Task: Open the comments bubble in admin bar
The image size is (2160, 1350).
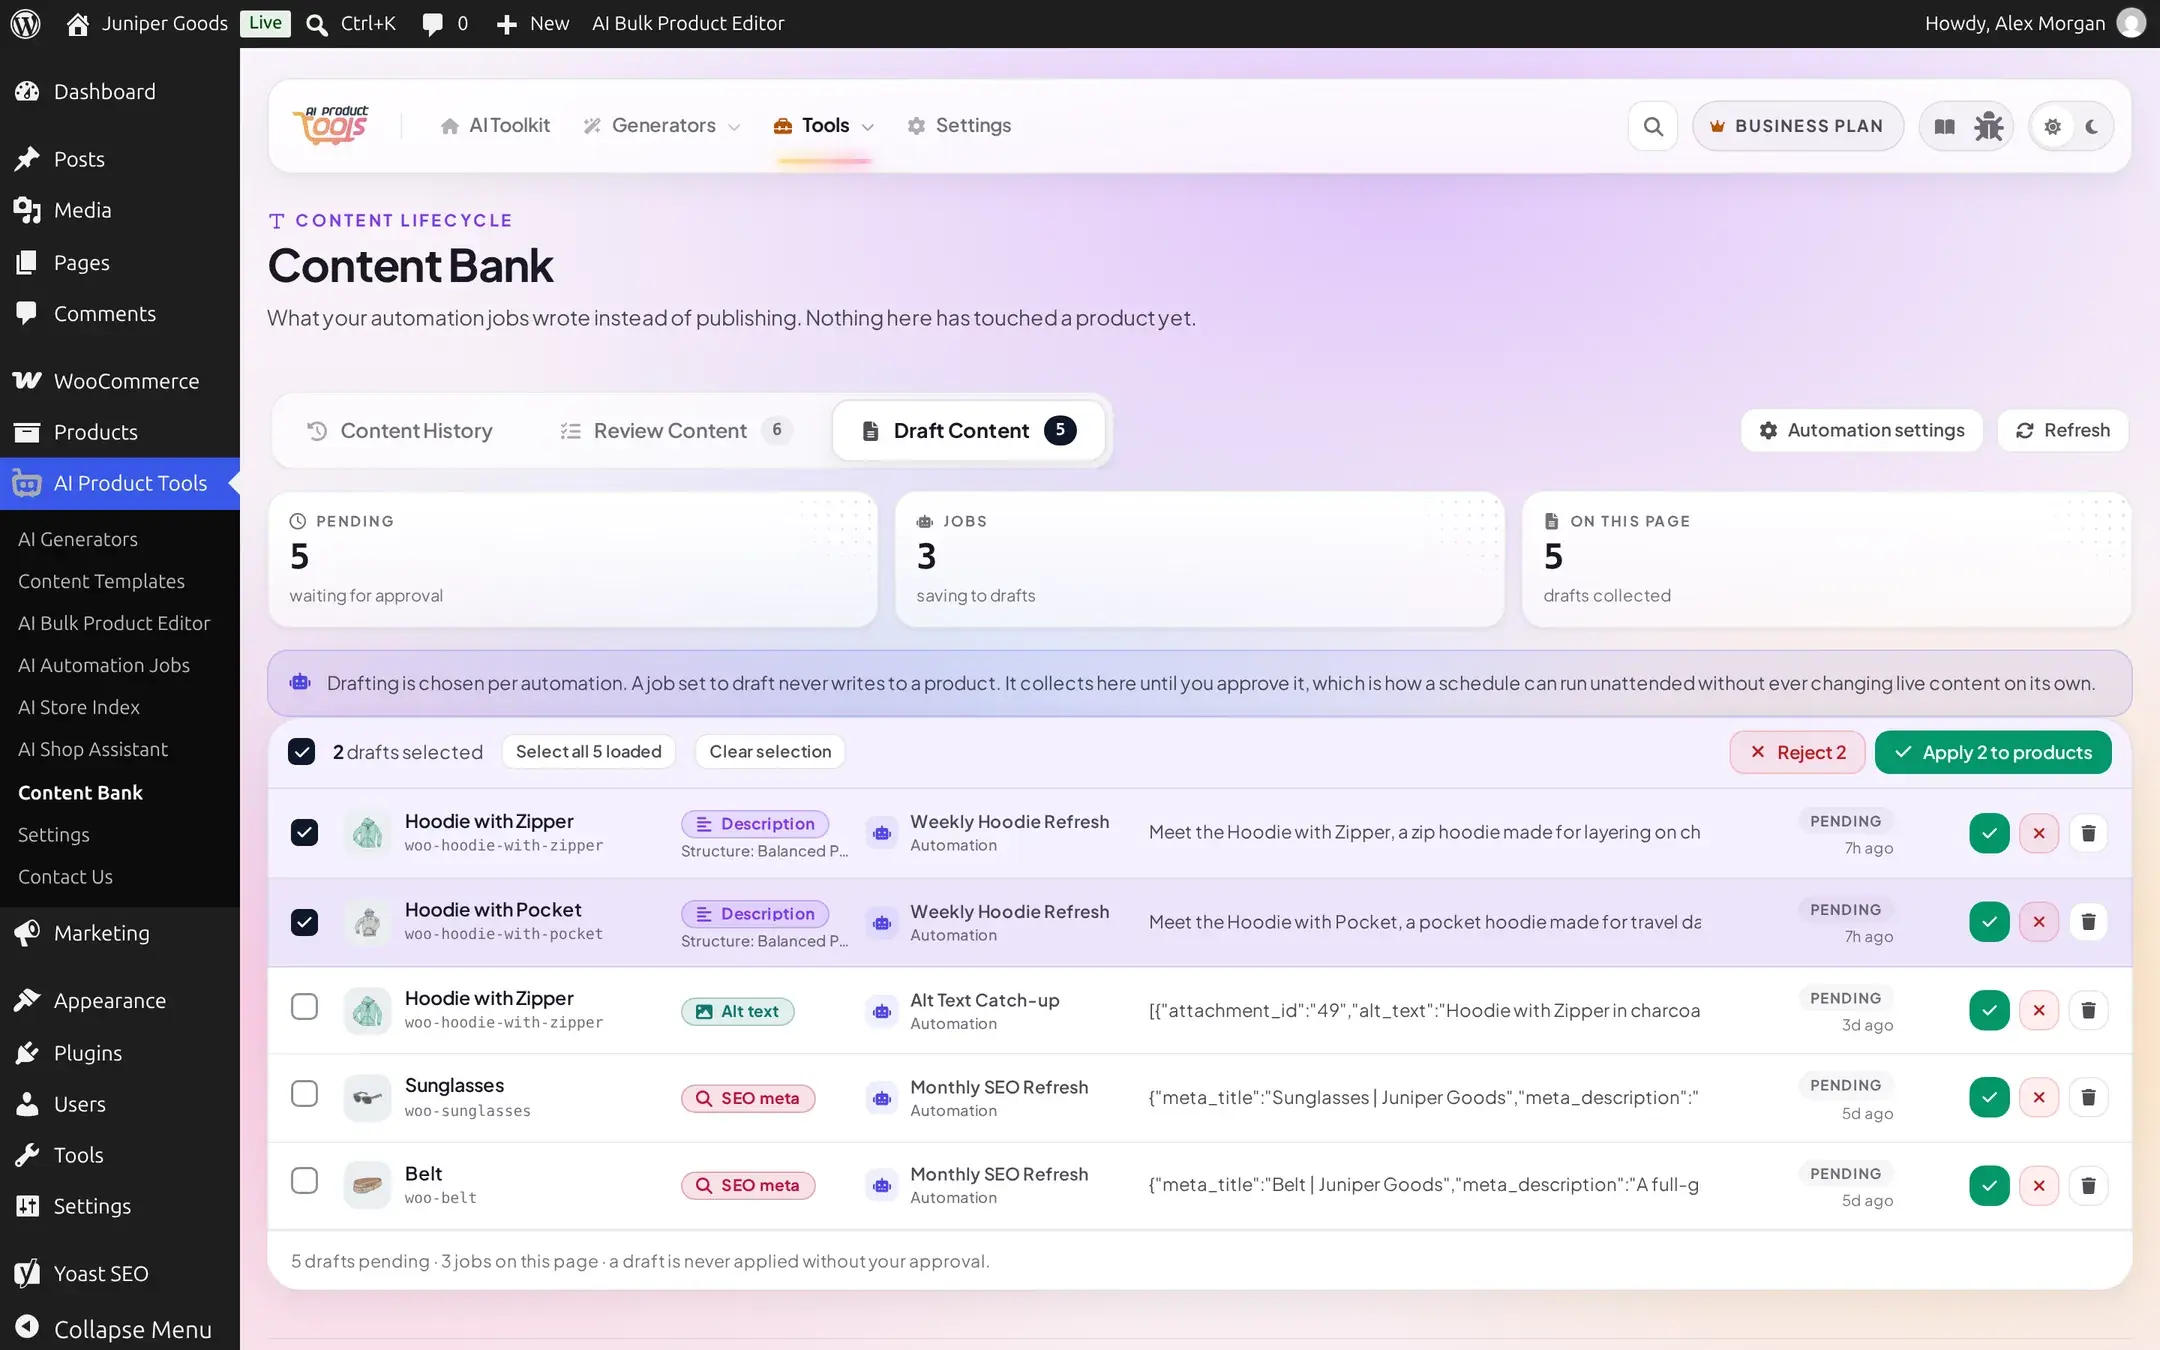Action: [444, 23]
